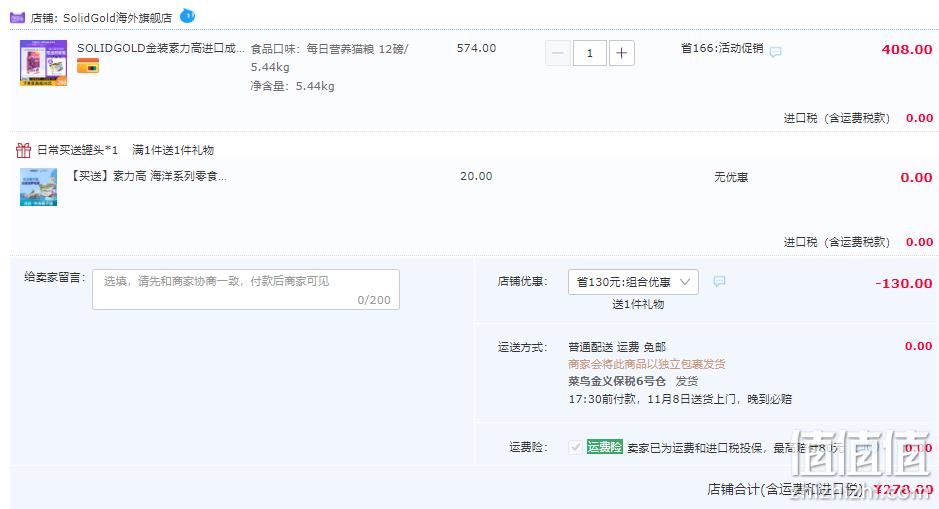Click the gift icon beside 日常买送罐头*1
Viewport: 939px width, 509px height.
coord(23,150)
